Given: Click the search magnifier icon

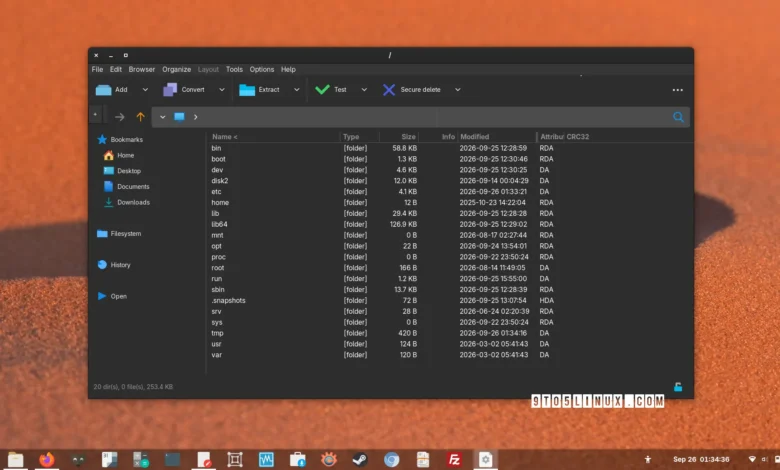Looking at the screenshot, I should click(x=678, y=117).
